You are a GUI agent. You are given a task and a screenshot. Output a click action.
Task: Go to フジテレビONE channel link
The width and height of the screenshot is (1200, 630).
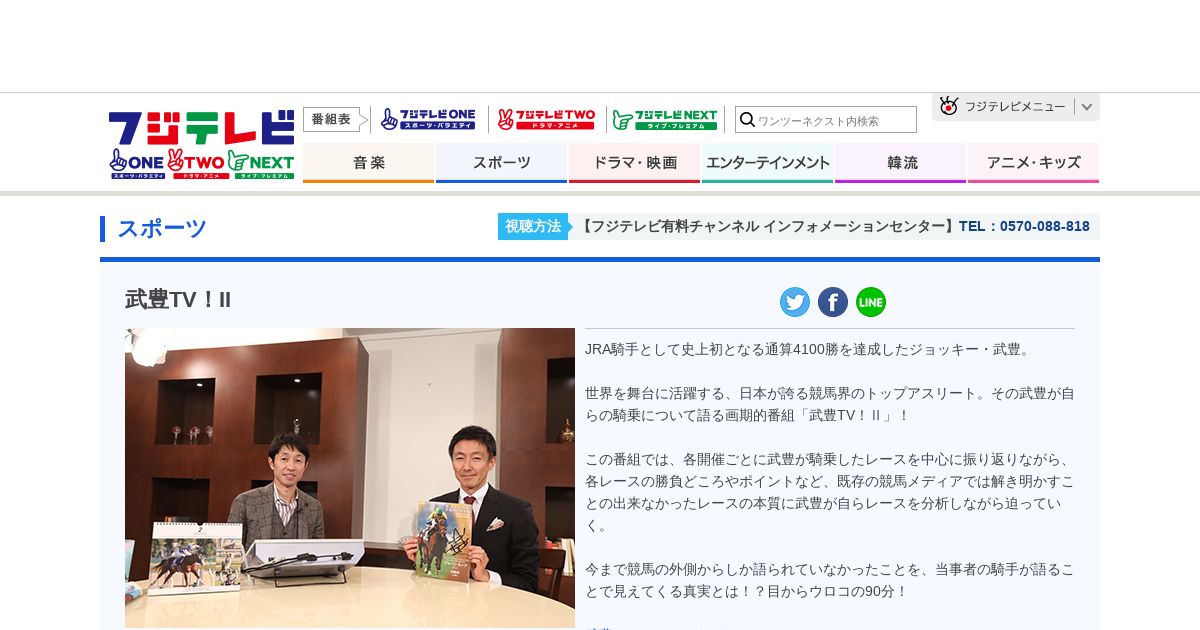click(428, 120)
